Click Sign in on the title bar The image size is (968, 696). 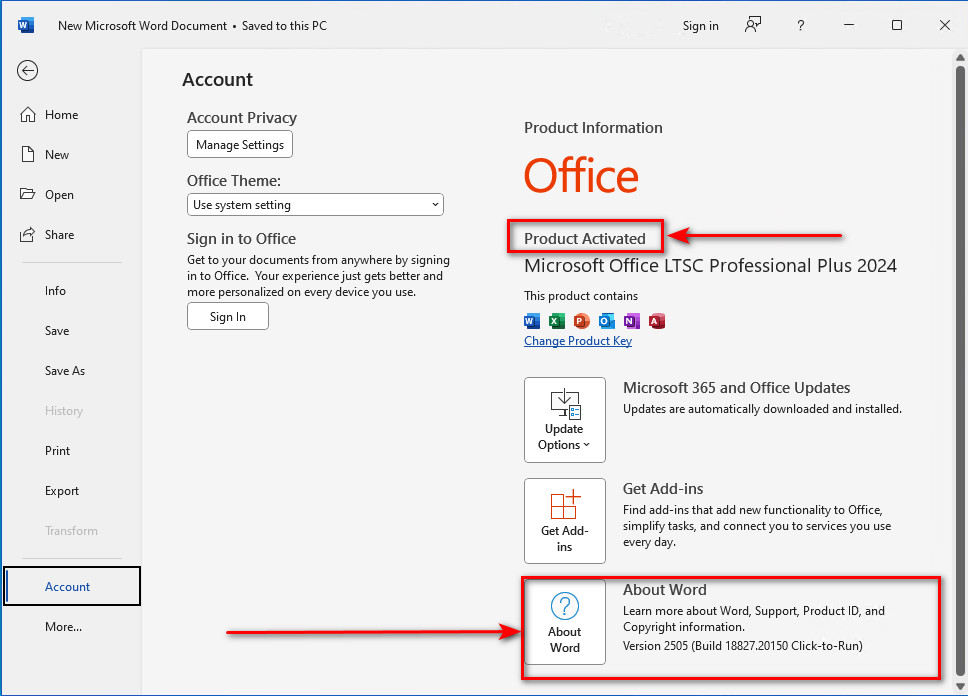tap(700, 26)
